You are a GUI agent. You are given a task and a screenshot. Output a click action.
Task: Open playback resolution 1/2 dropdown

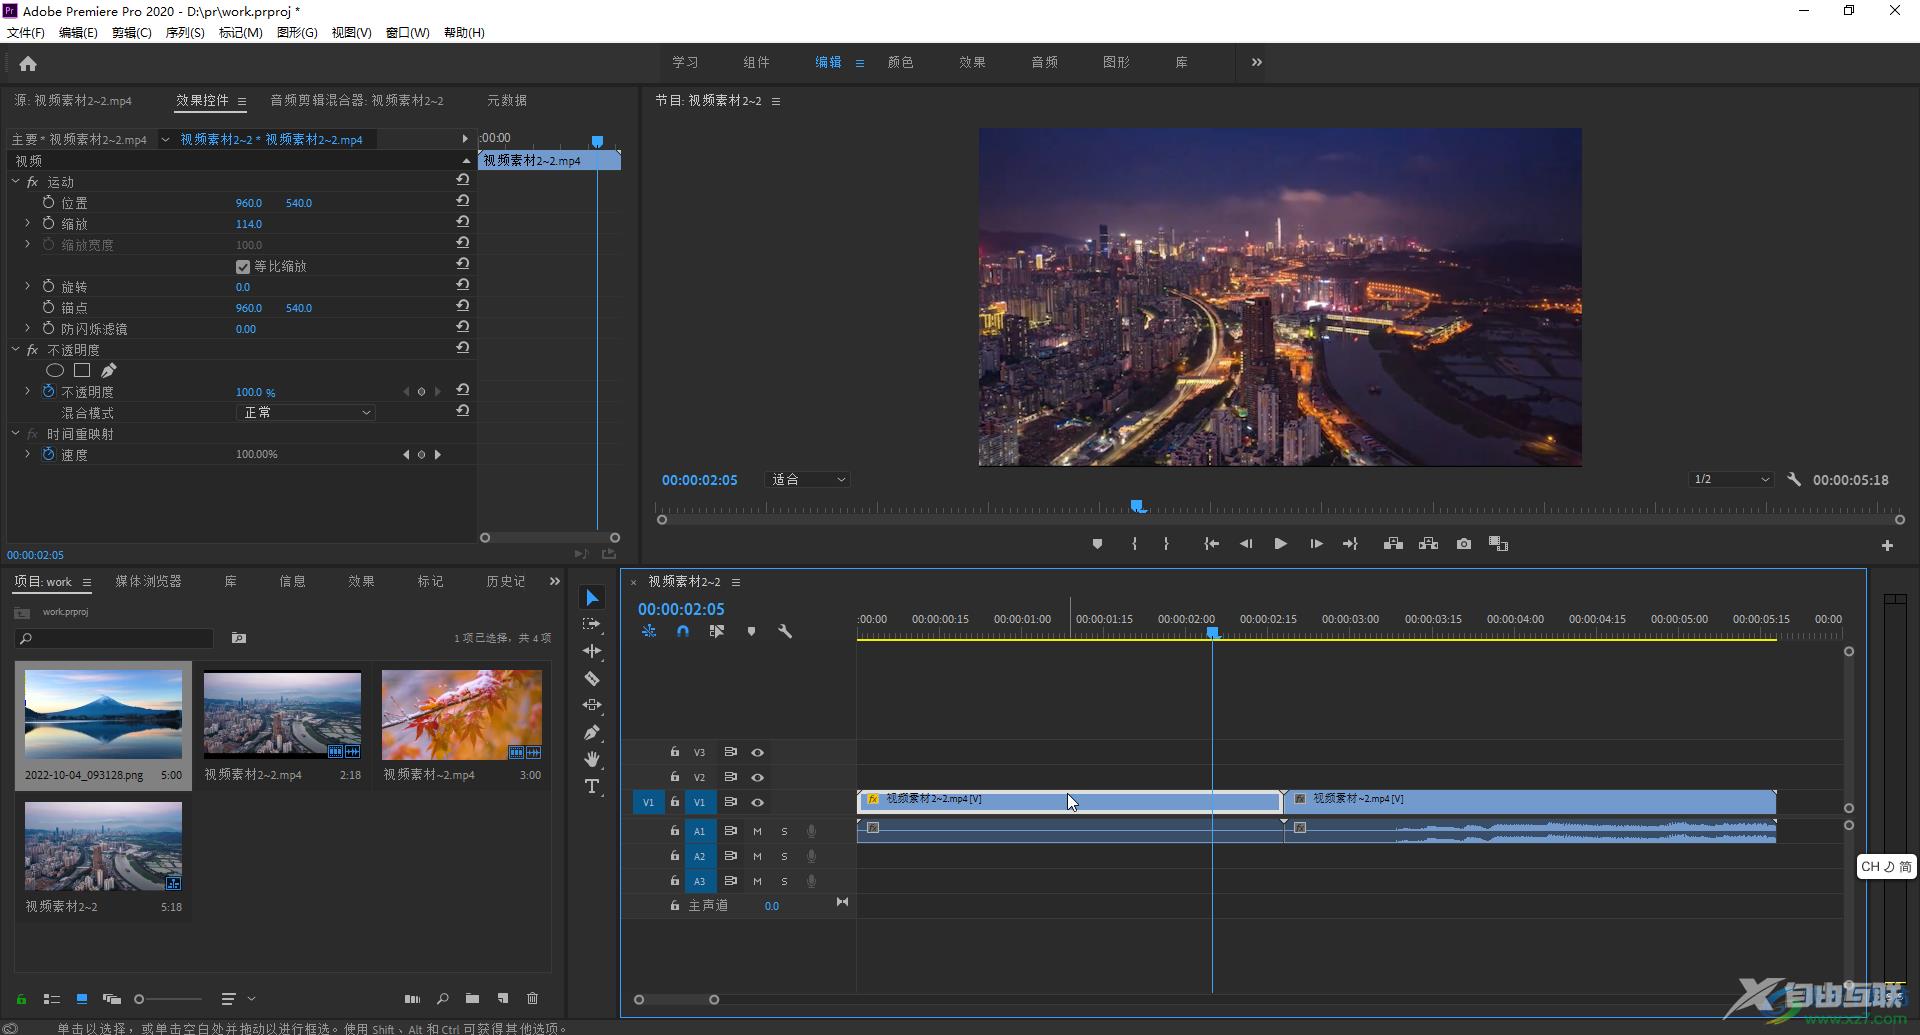pyautogui.click(x=1731, y=479)
